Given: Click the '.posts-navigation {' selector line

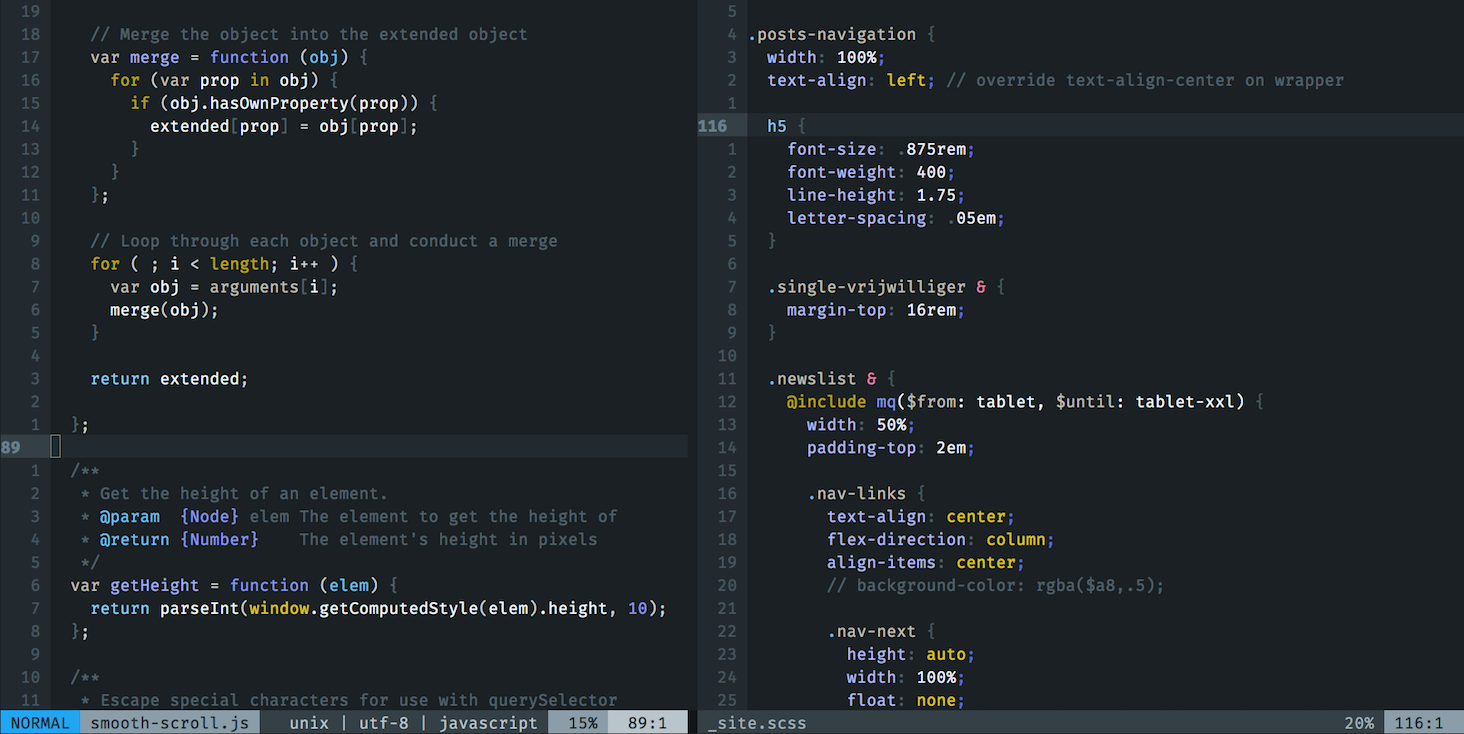Looking at the screenshot, I should 842,34.
